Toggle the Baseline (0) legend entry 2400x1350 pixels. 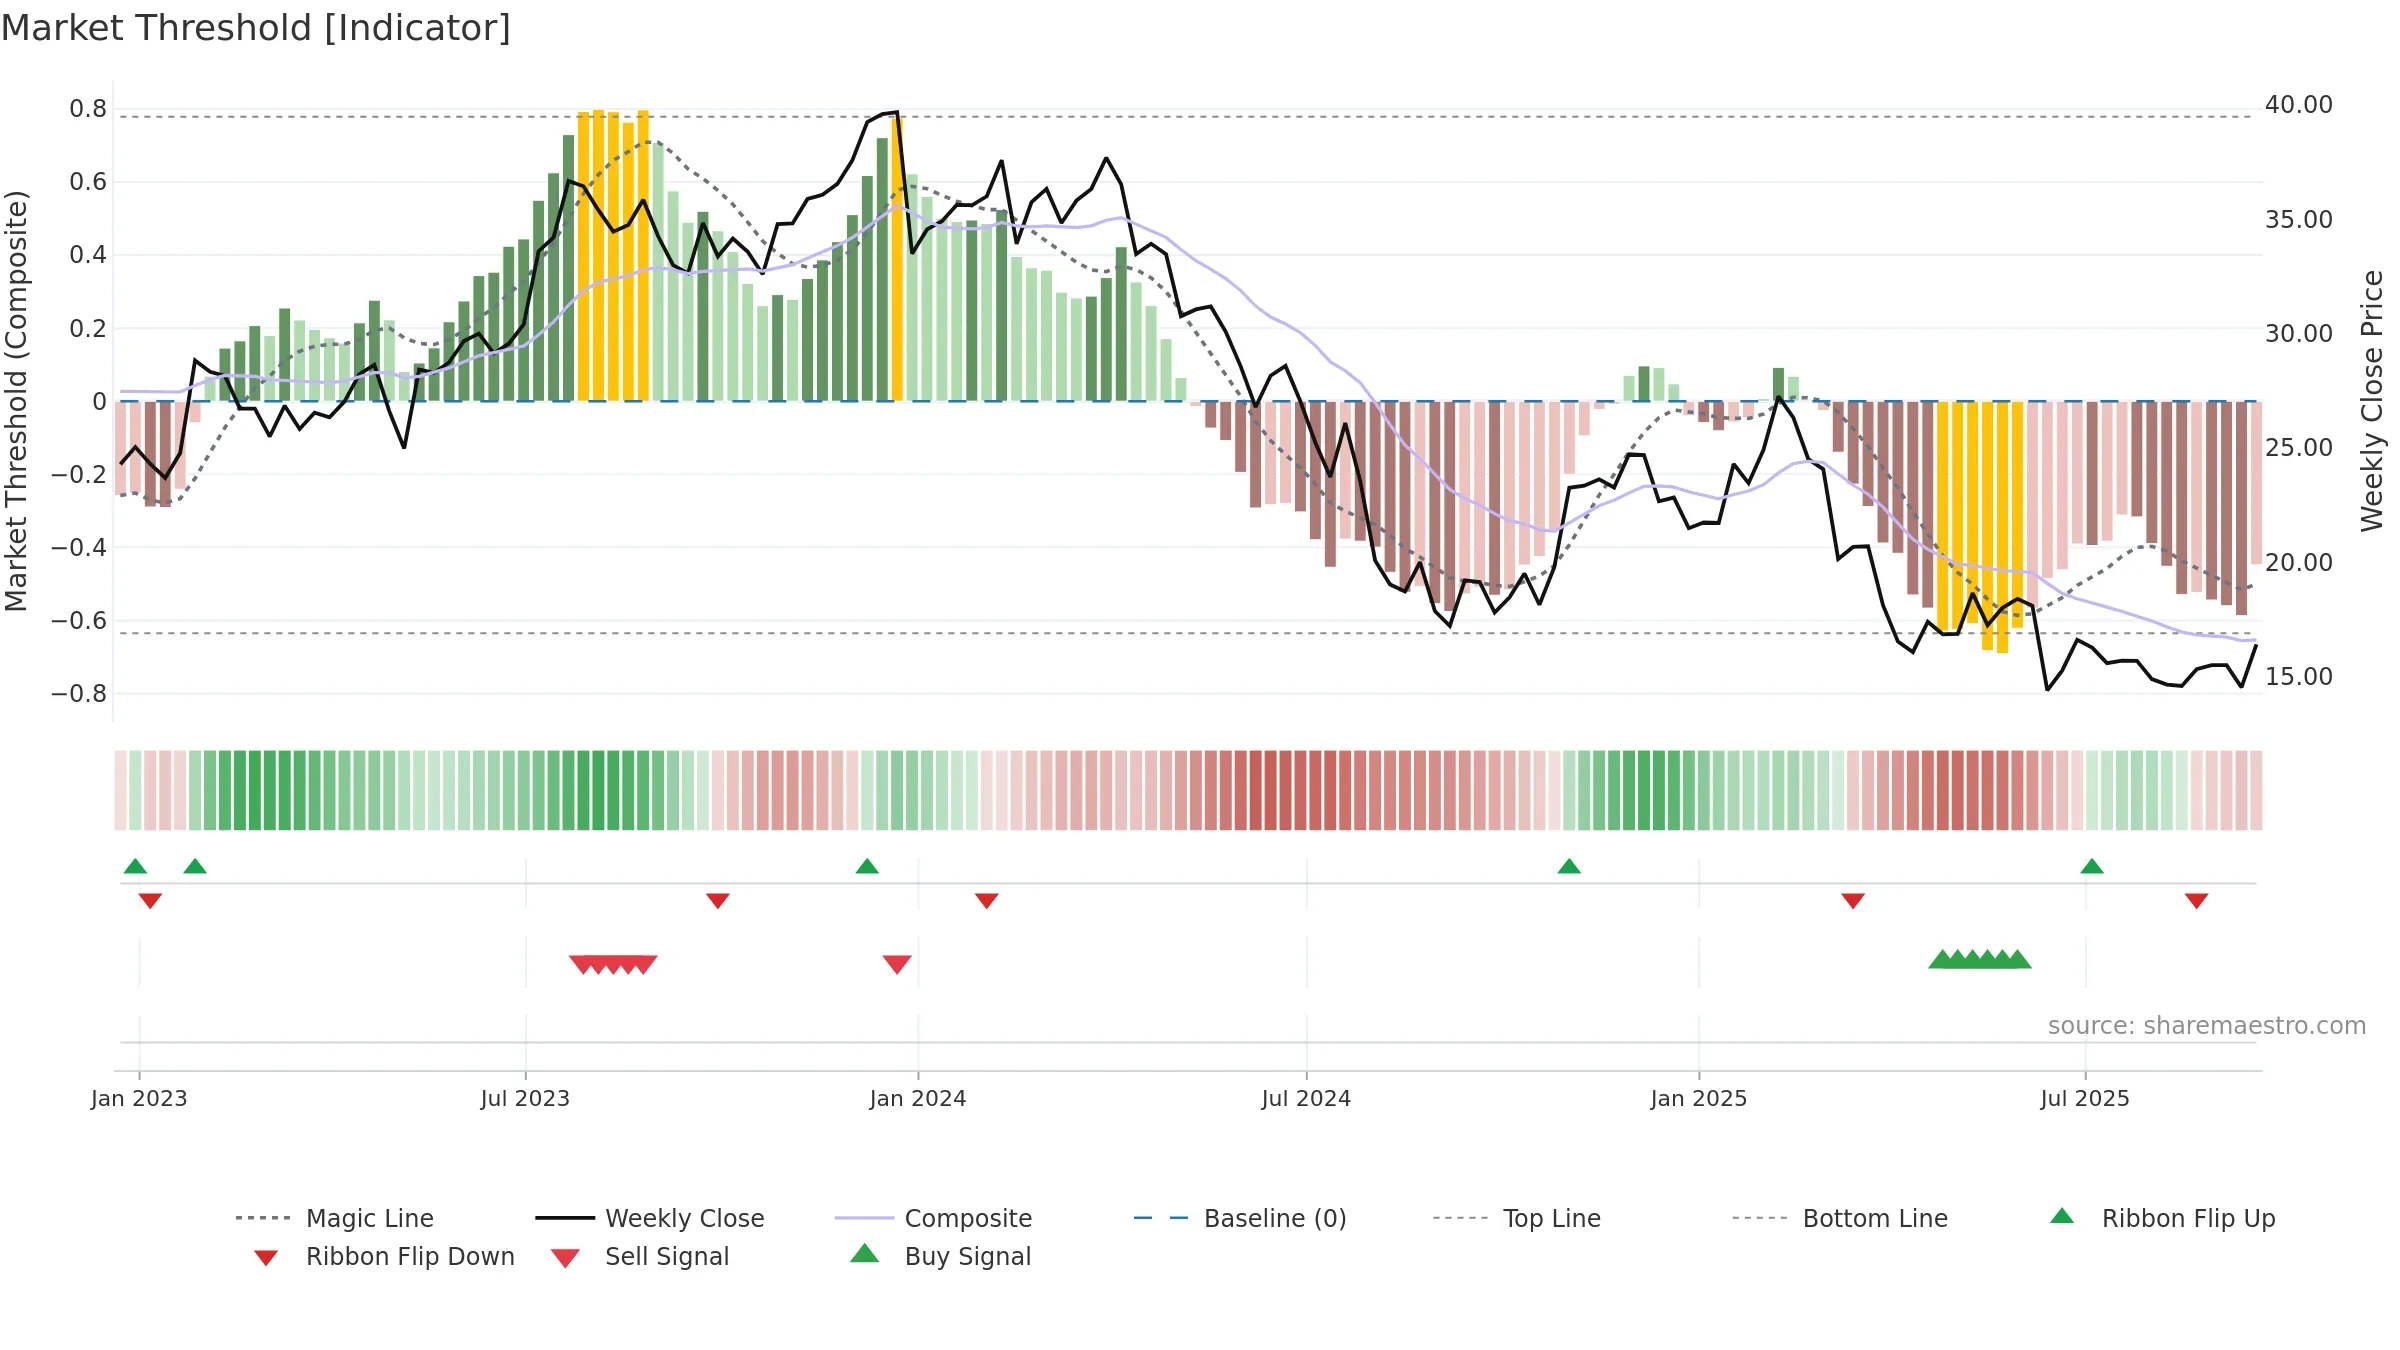tap(1241, 1218)
